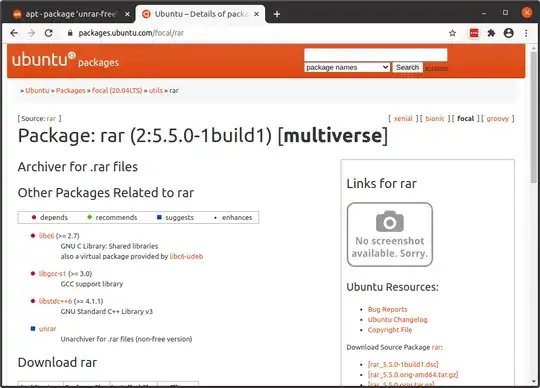Switch to the 'xenial' release link
Screen dimensions: 540x388
(x=403, y=119)
